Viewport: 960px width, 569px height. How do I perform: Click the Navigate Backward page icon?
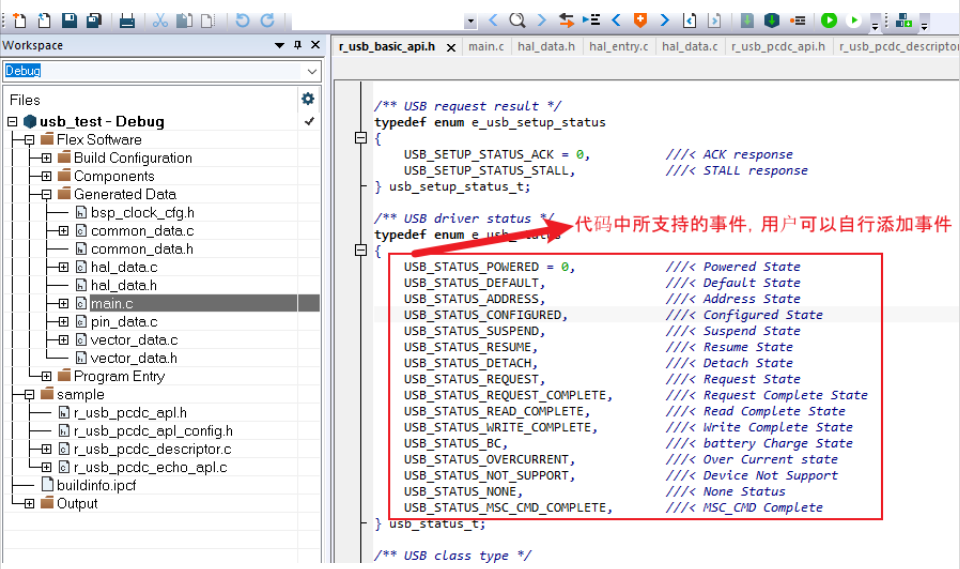(x=689, y=21)
